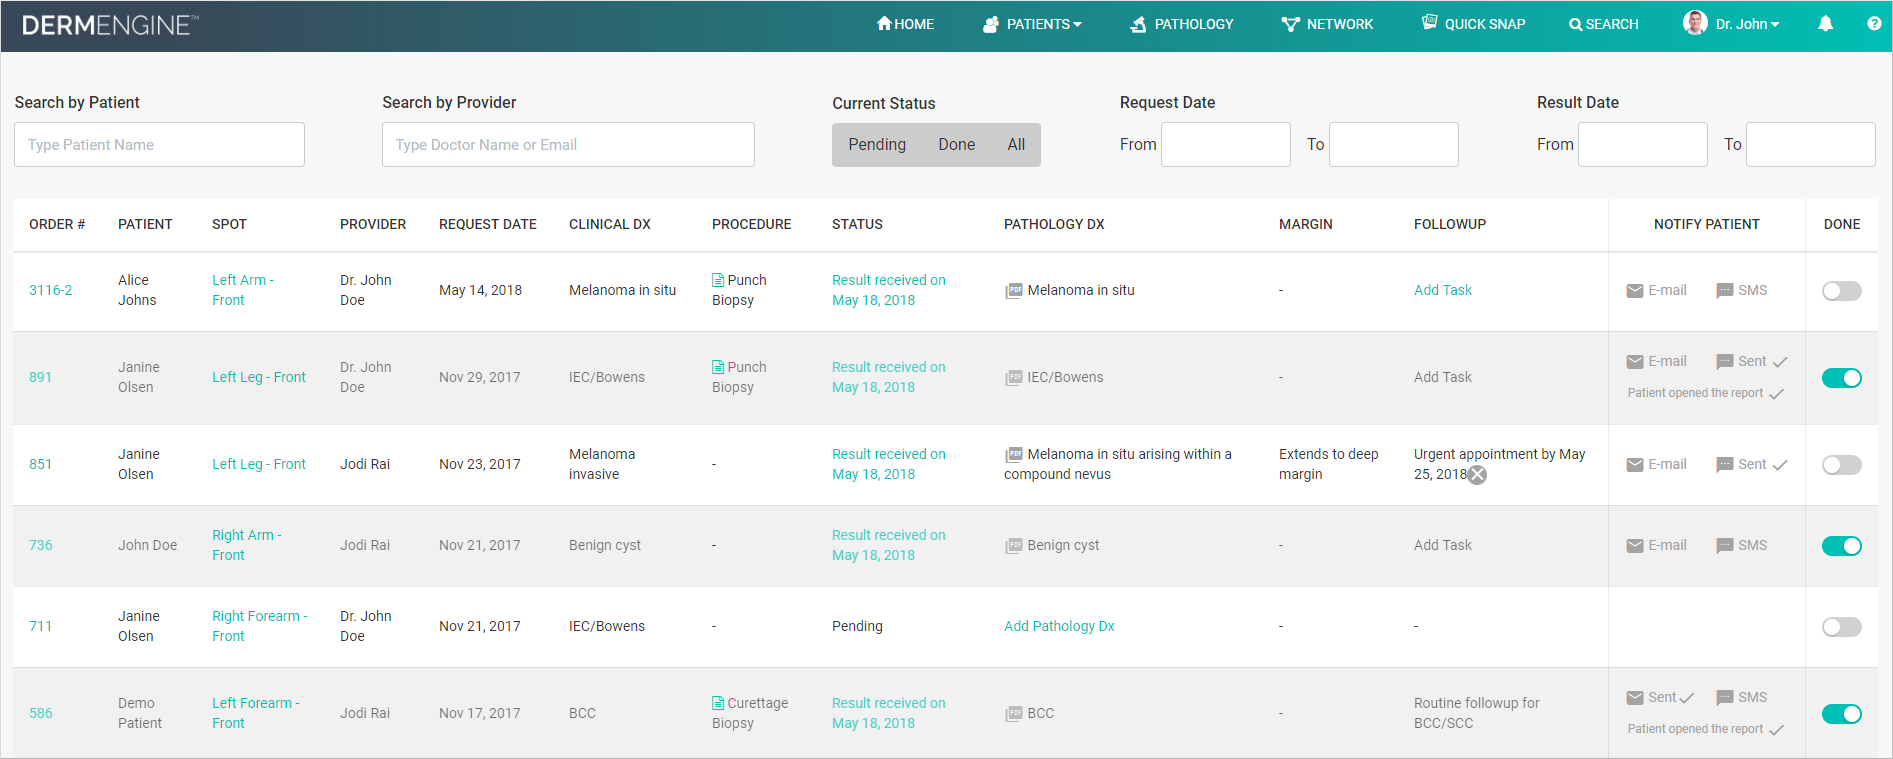Remove the urgent appointment followup task
Screen dimensions: 1893x759
pyautogui.click(x=1478, y=475)
